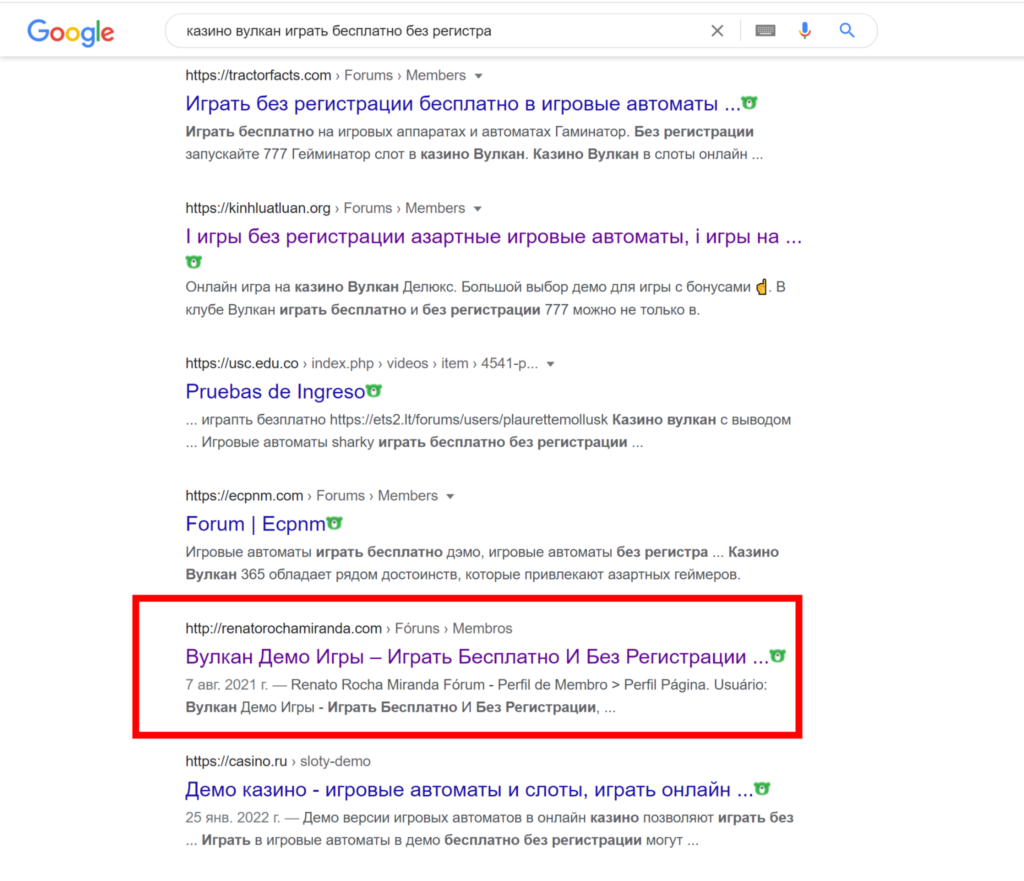
Task: Open the on-screen keyboard input tool
Action: 765,31
